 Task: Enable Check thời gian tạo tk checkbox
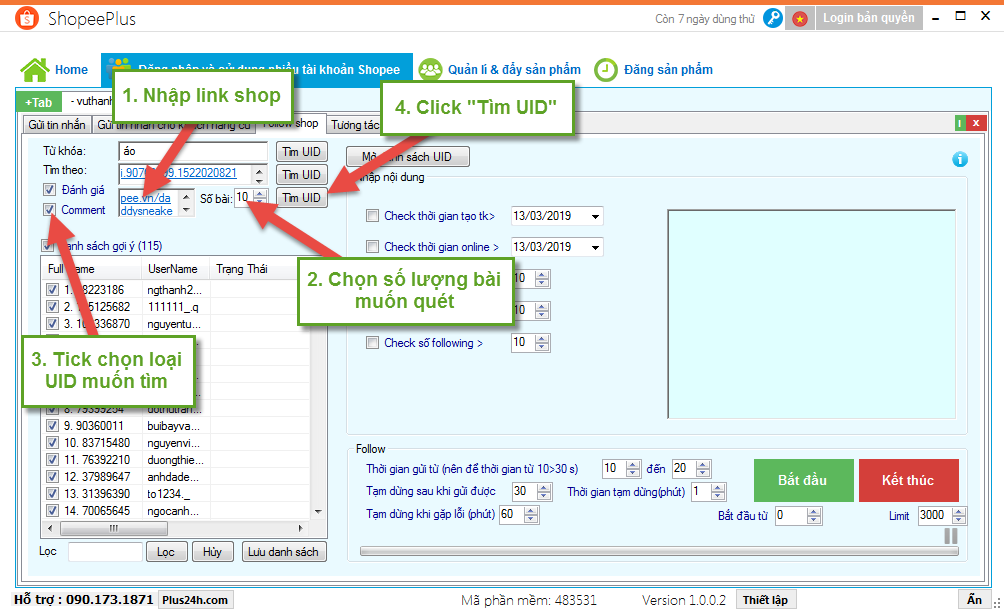(x=373, y=216)
